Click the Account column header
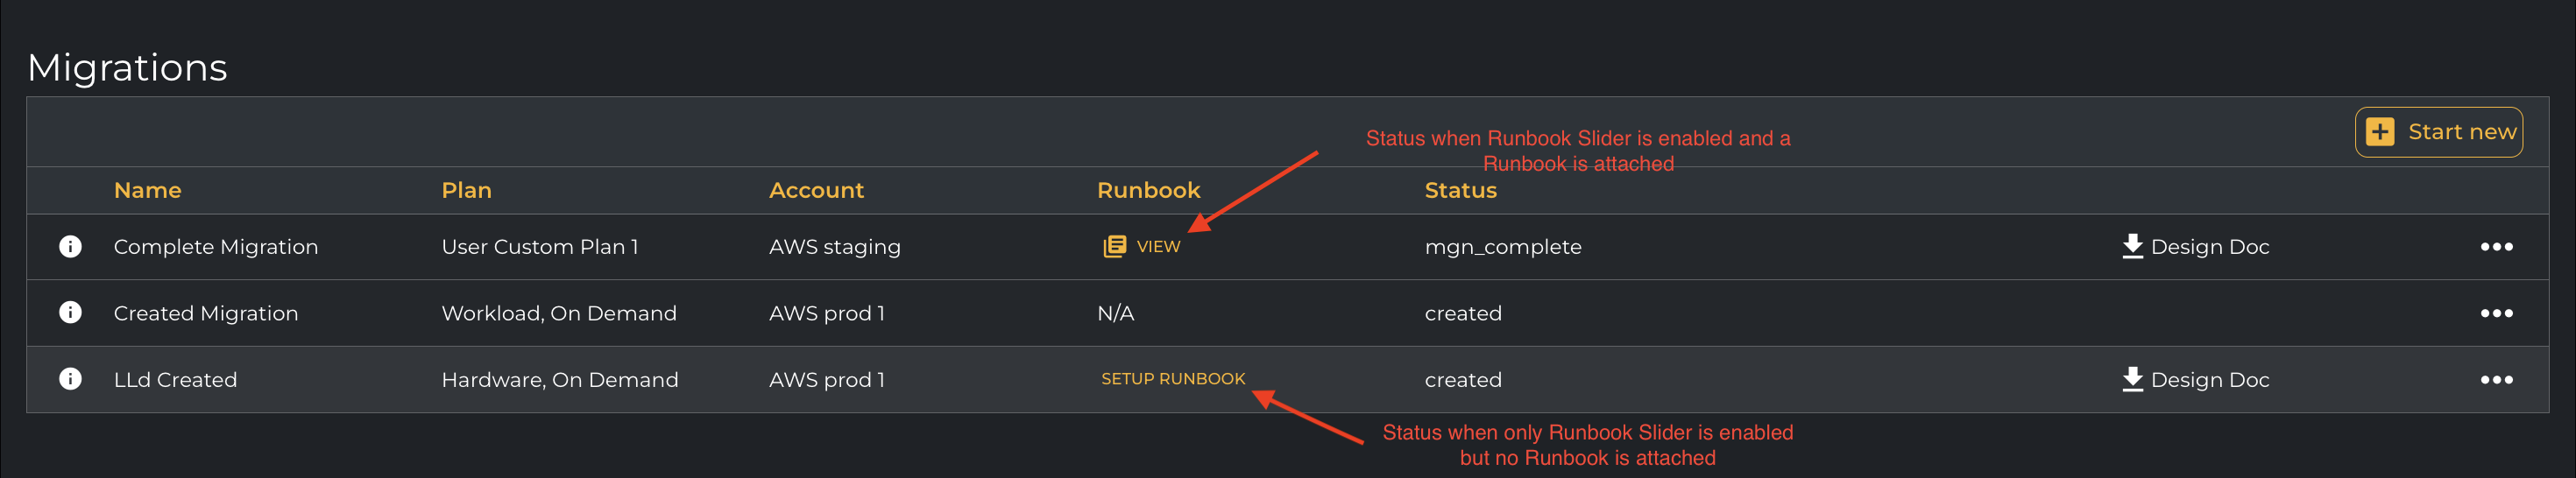This screenshot has width=2576, height=478. coord(816,190)
